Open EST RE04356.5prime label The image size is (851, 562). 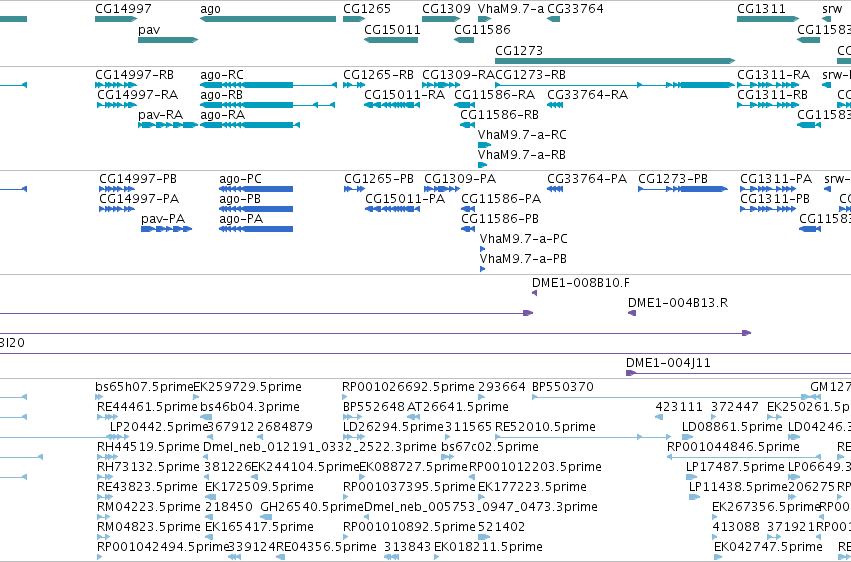pos(326,547)
